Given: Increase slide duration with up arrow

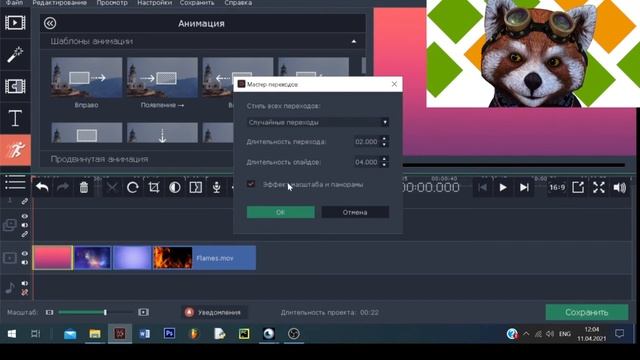Looking at the screenshot, I should point(384,159).
